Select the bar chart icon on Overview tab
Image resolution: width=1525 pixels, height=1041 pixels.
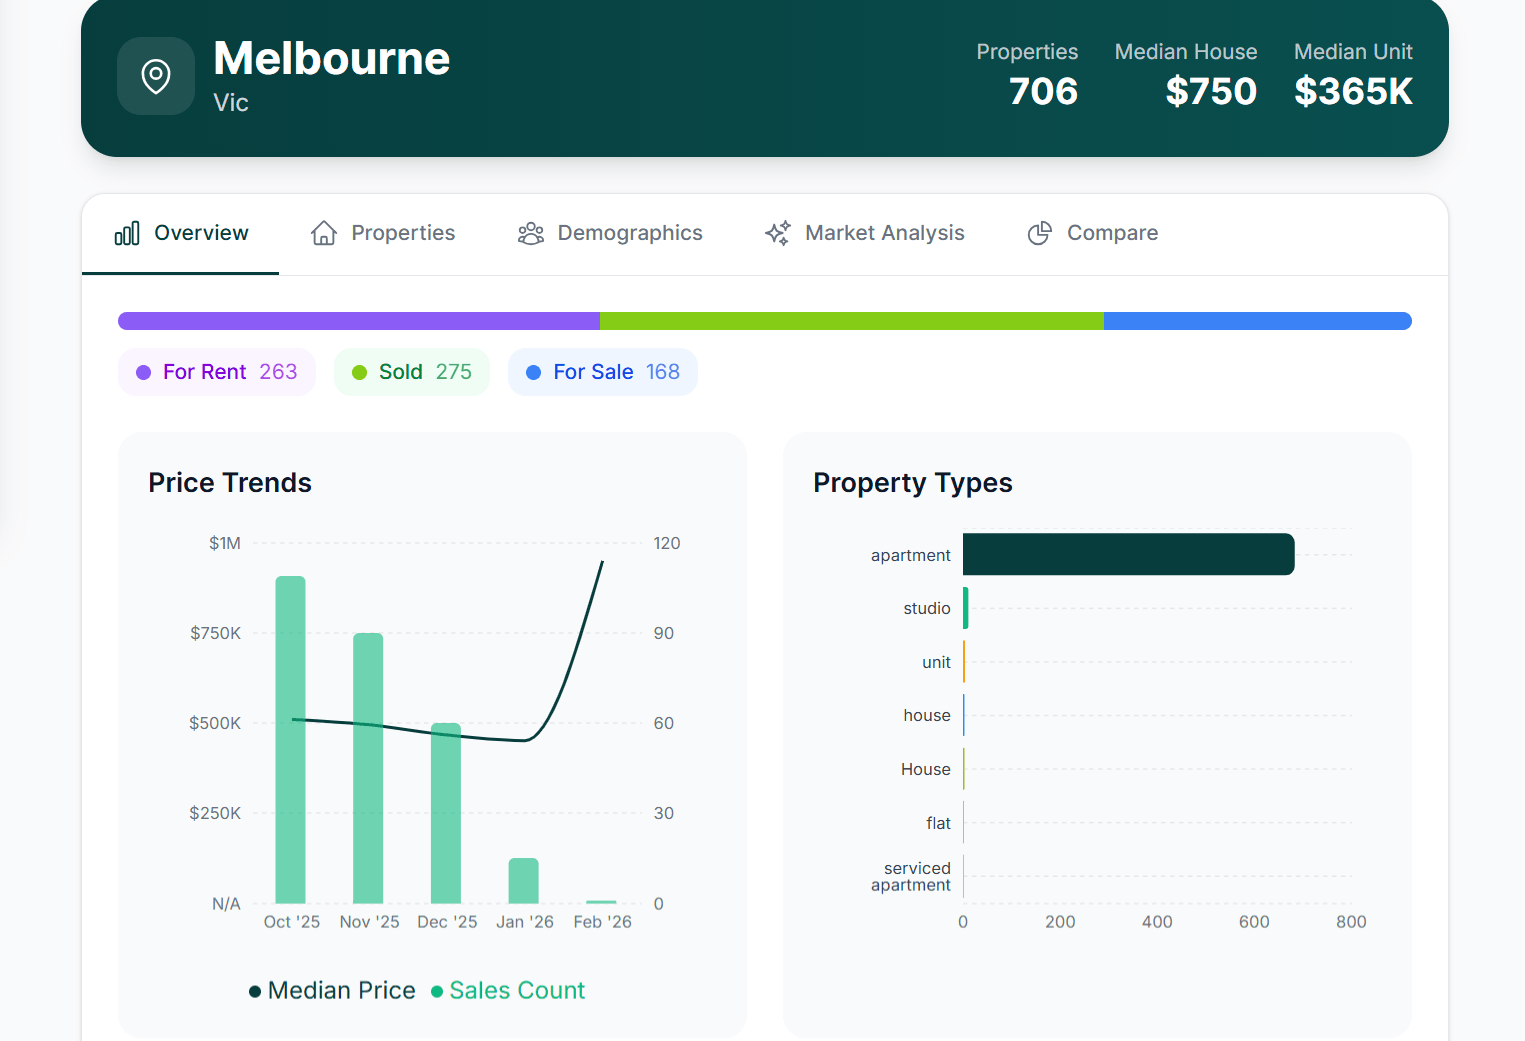coord(127,232)
